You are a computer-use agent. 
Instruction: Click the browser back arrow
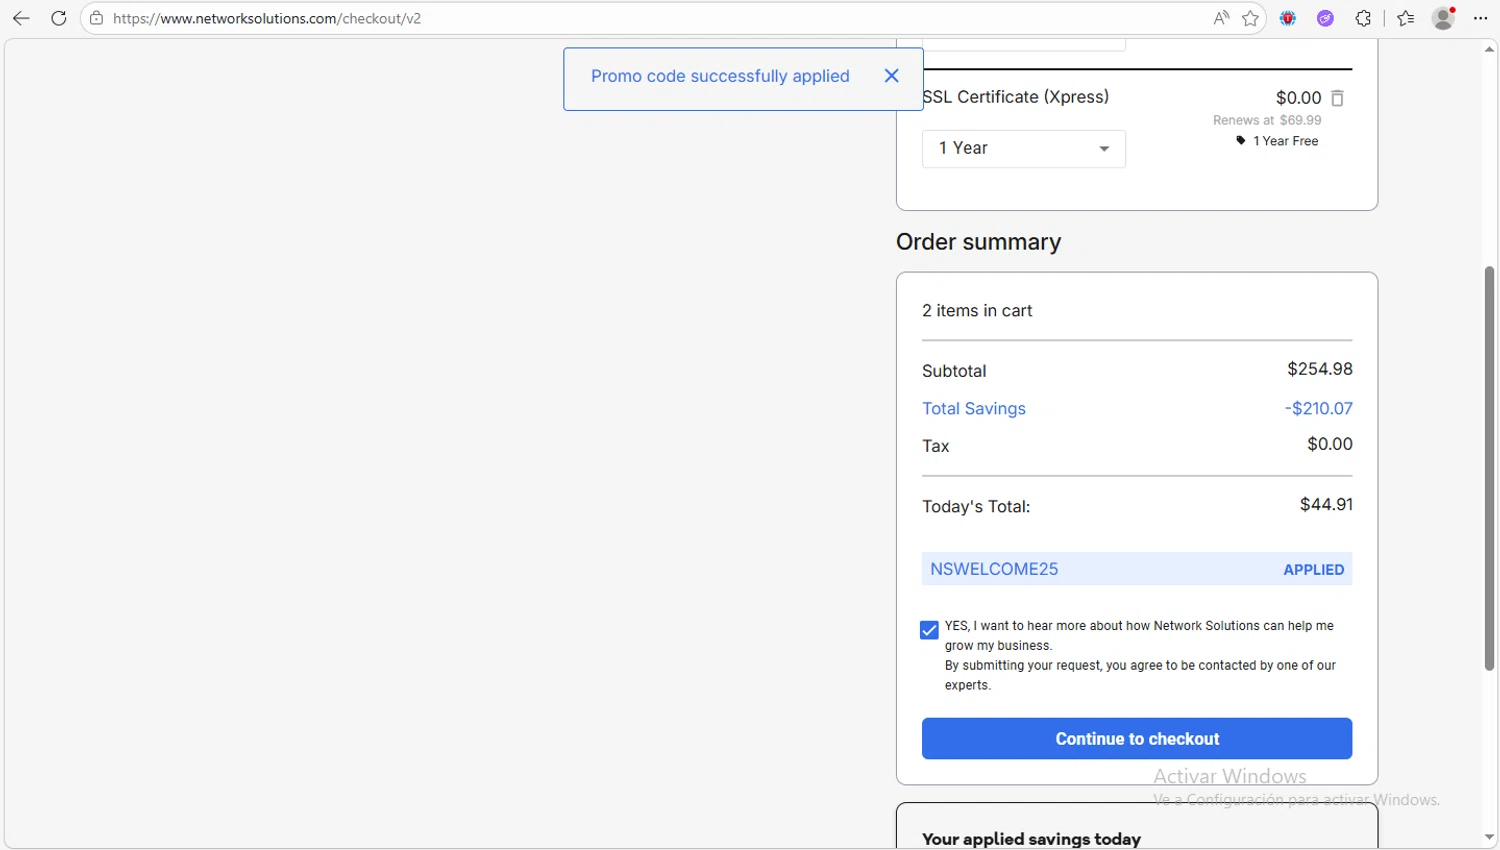[x=21, y=18]
